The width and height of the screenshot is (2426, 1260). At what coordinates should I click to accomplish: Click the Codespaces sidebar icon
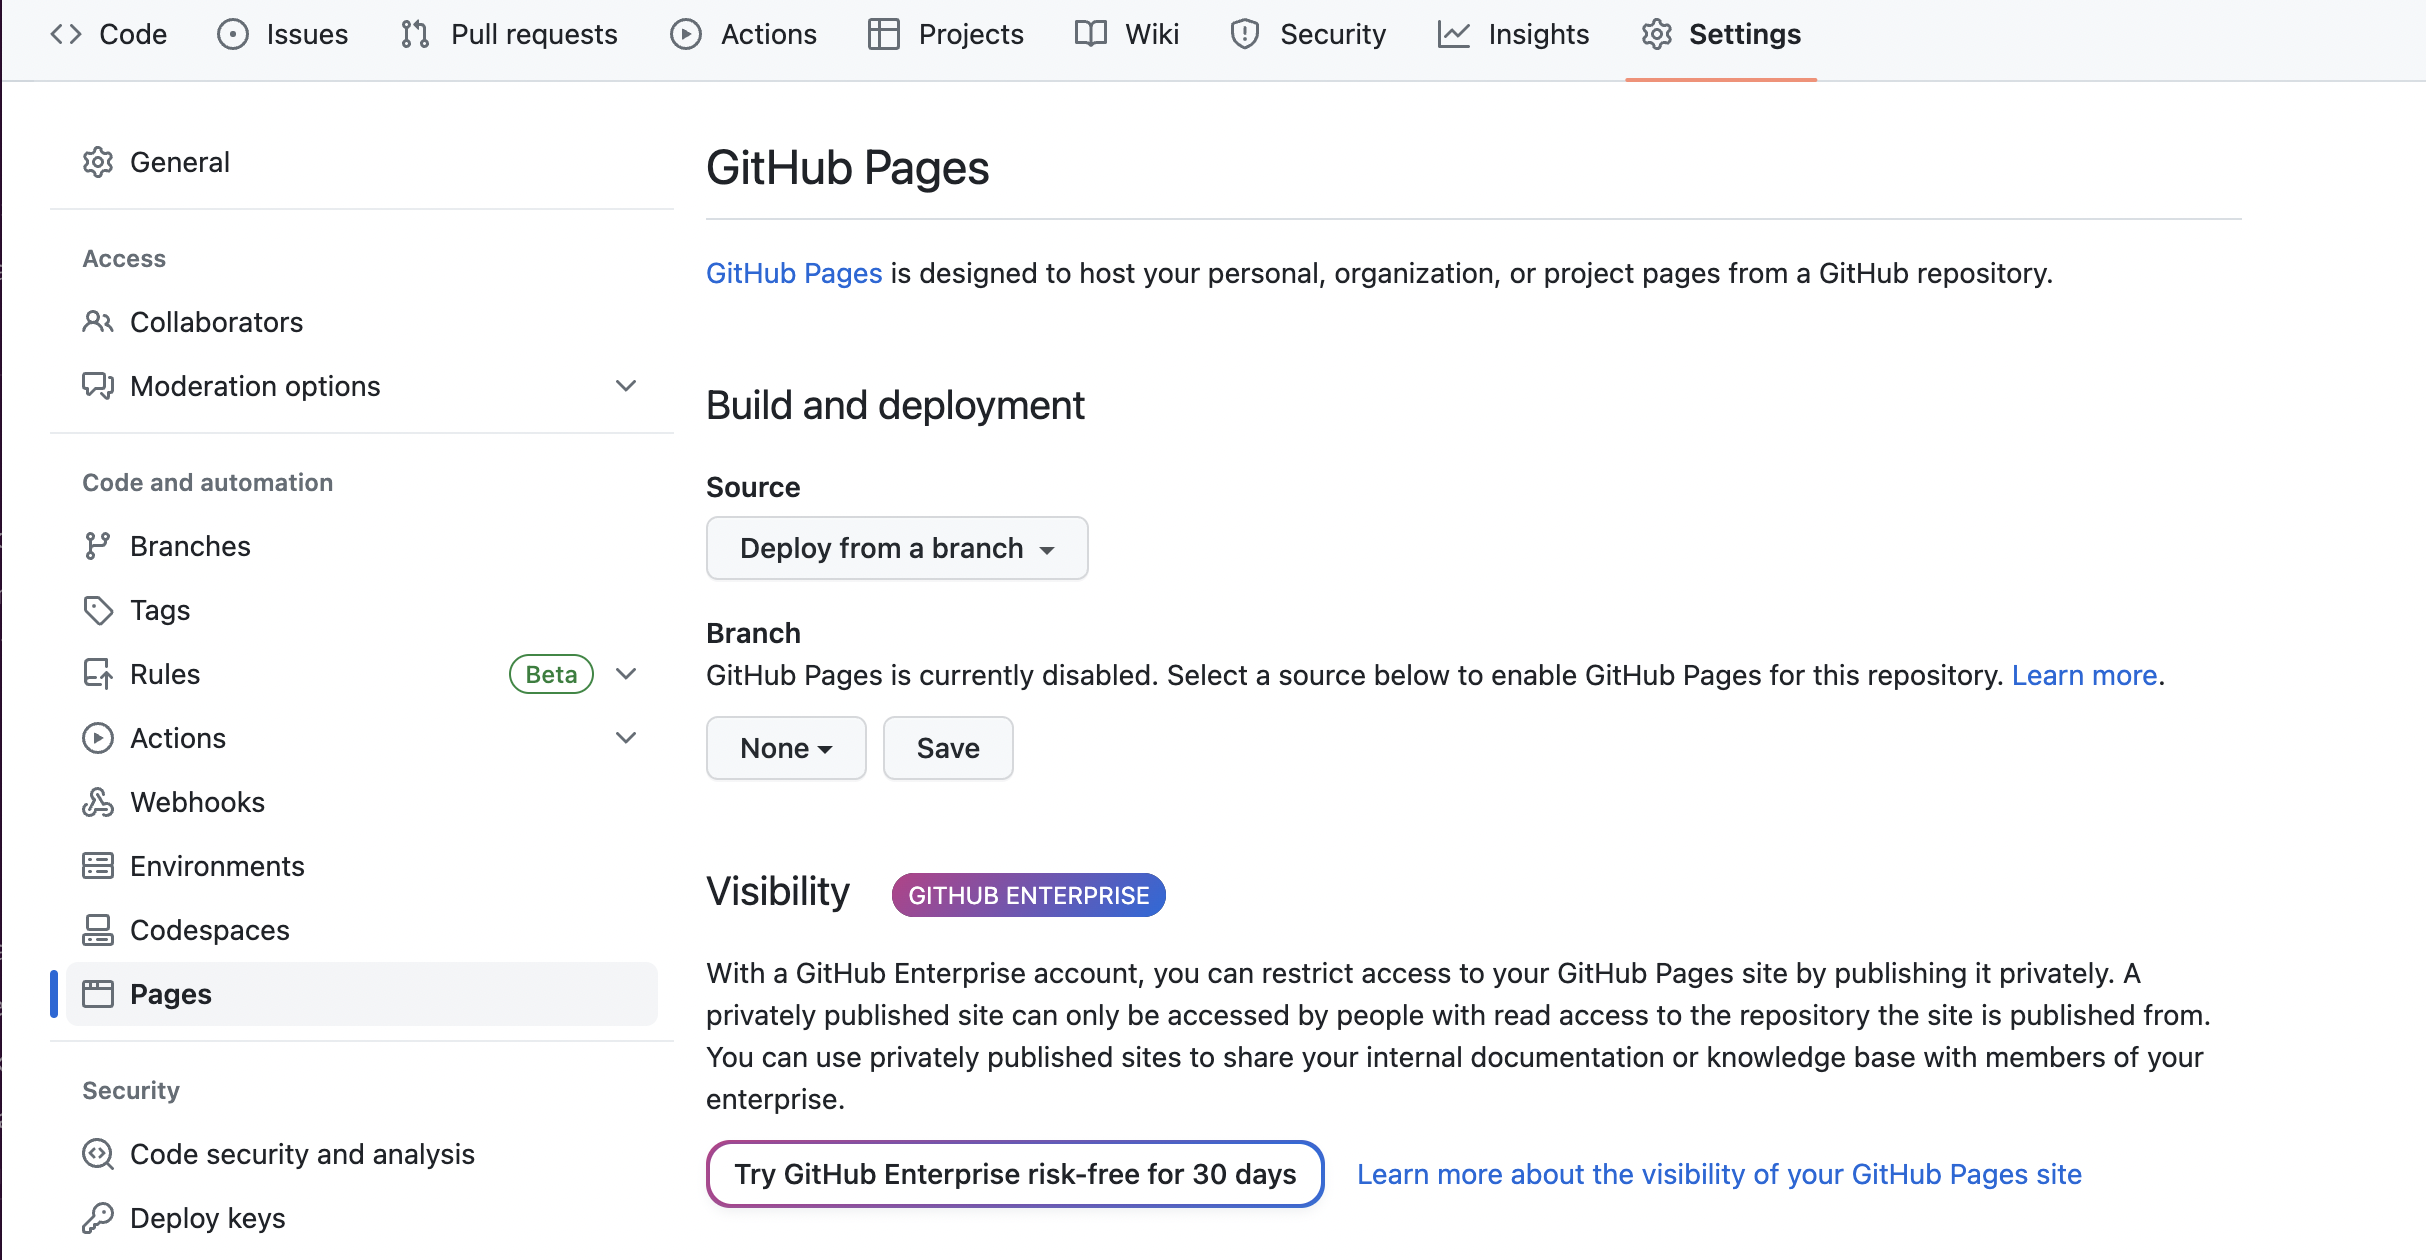tap(97, 930)
